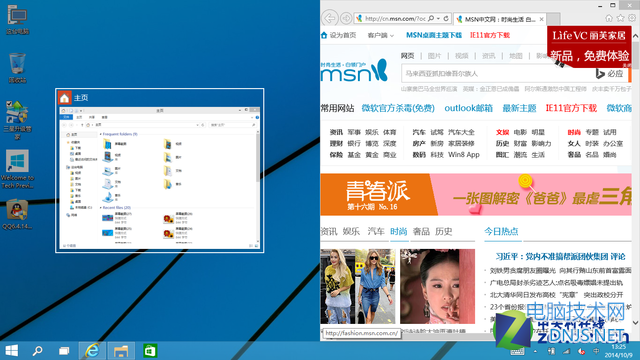Open fashion photo of two women thumbnail

358,286
